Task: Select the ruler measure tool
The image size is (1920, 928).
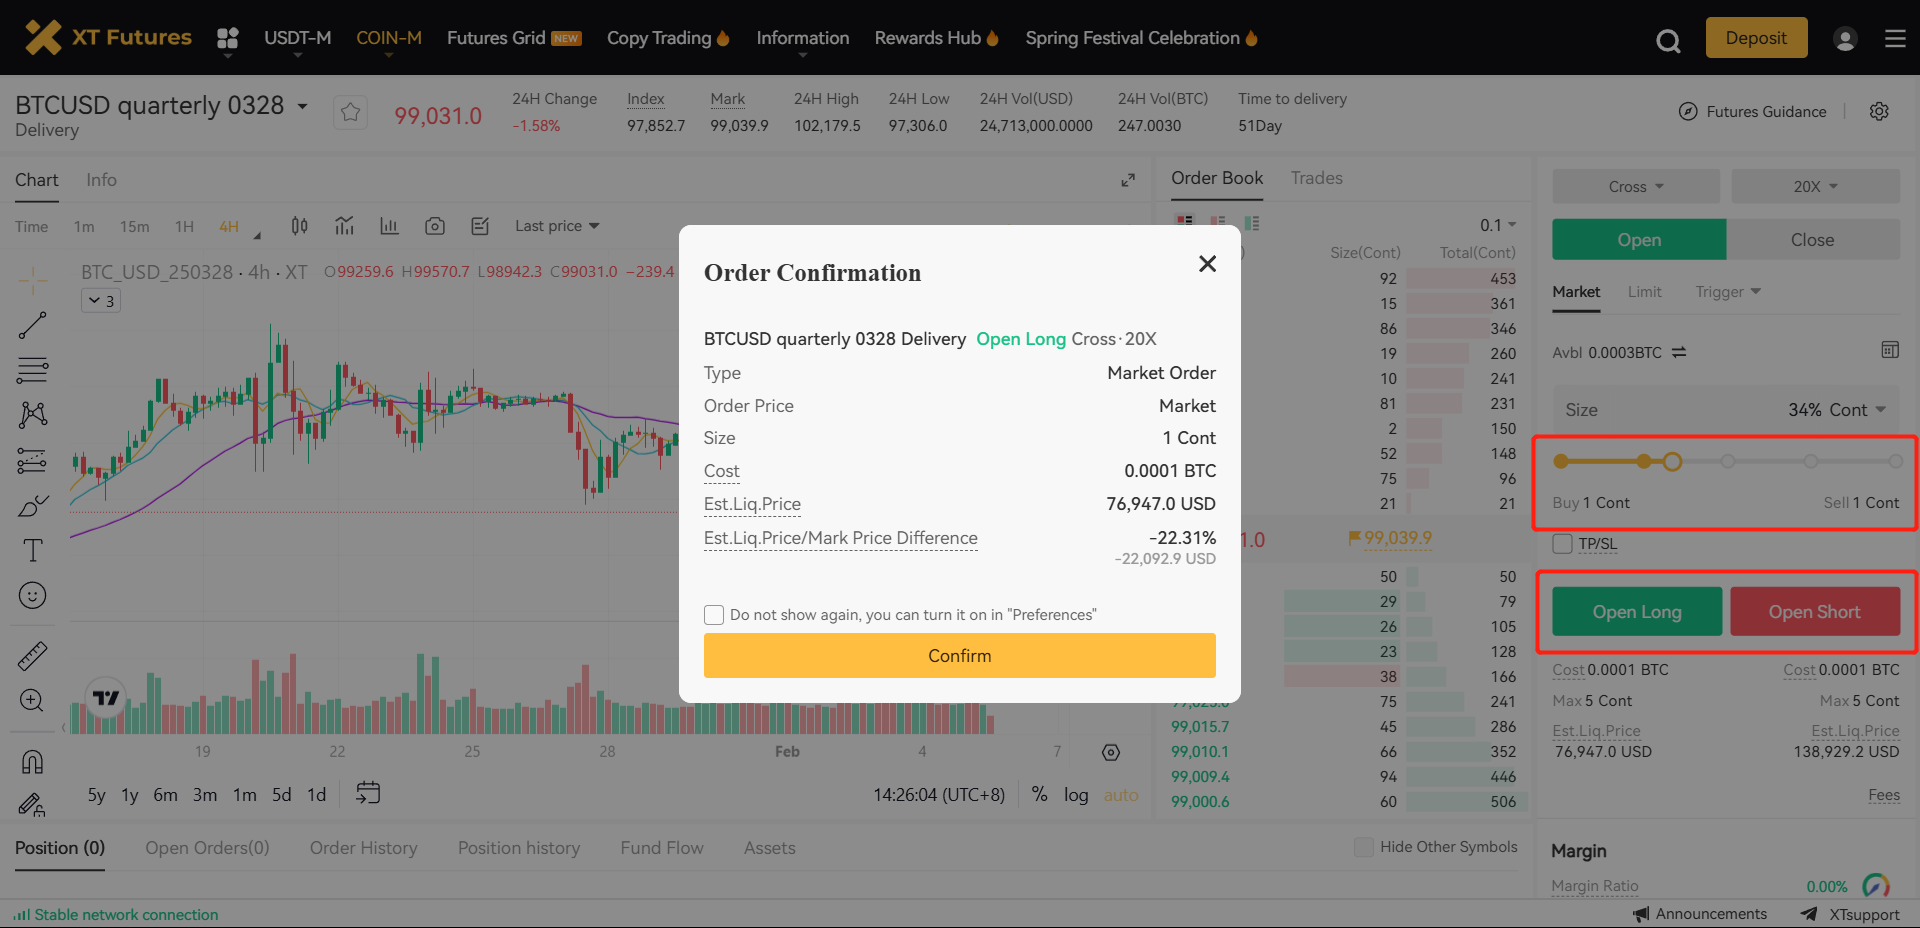Action: coord(32,656)
